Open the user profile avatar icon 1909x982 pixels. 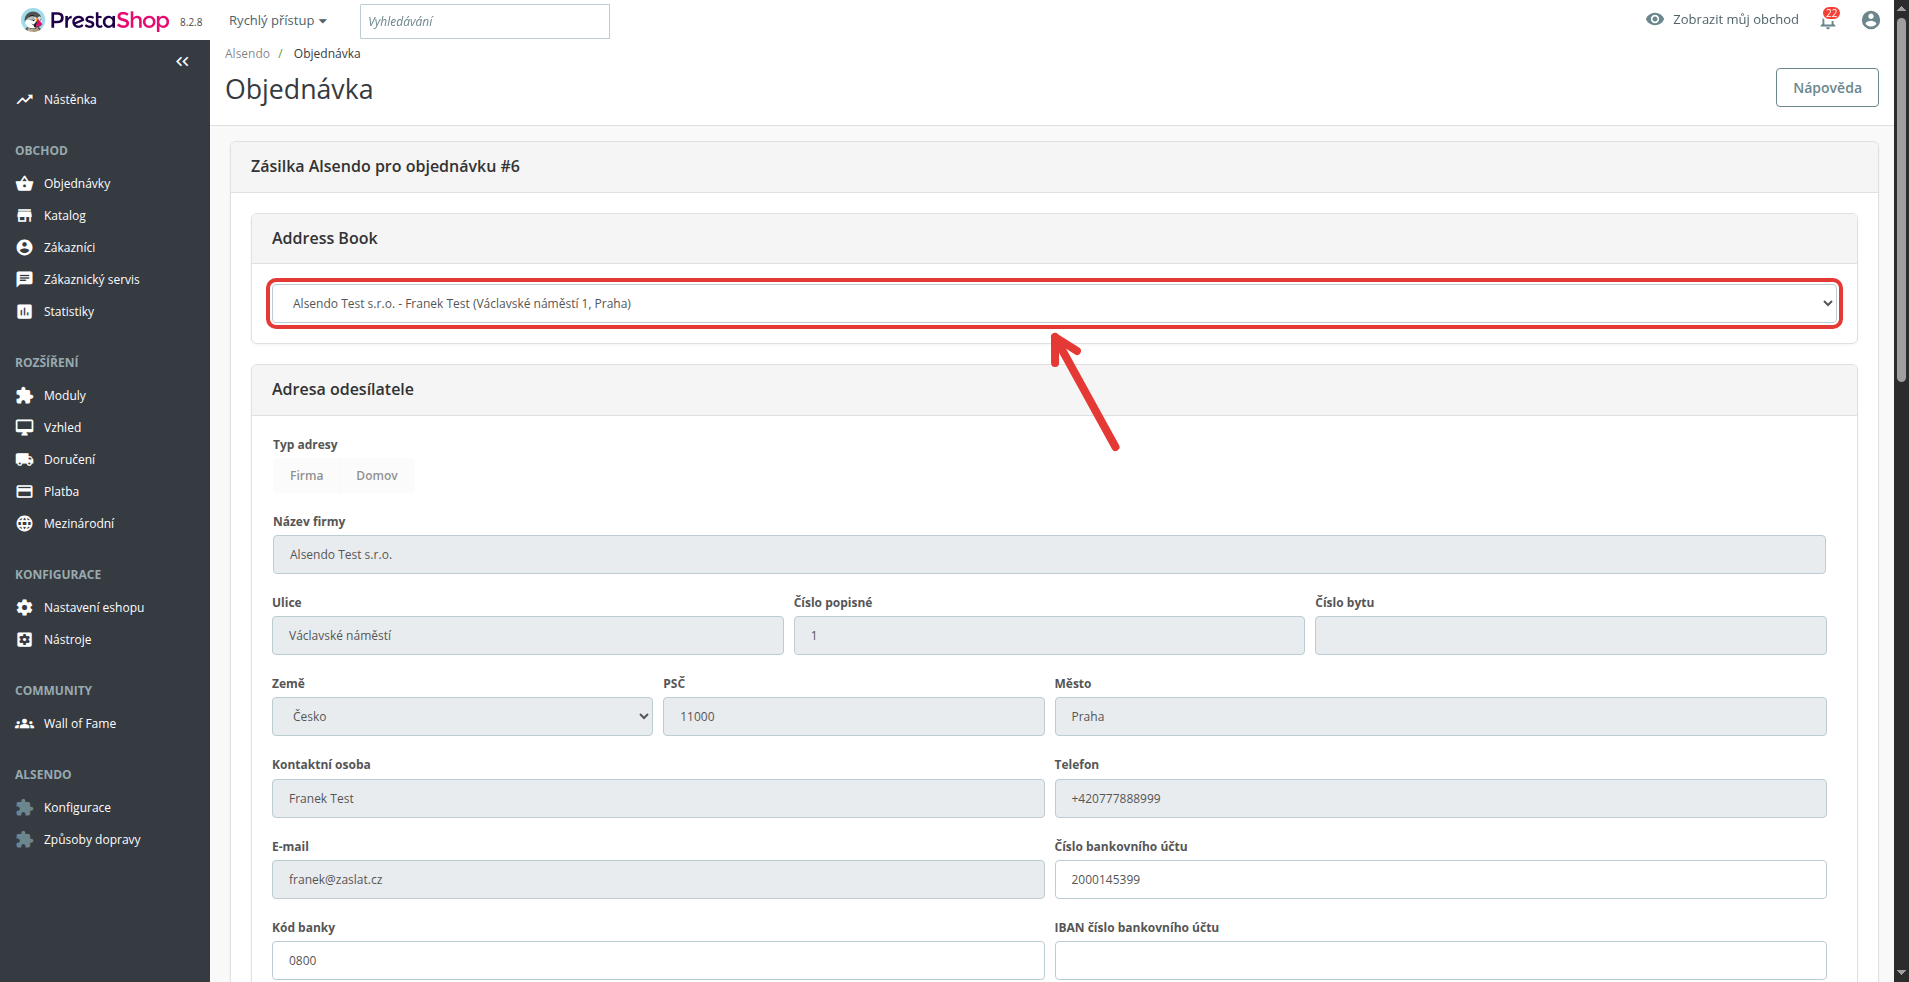tap(1871, 20)
